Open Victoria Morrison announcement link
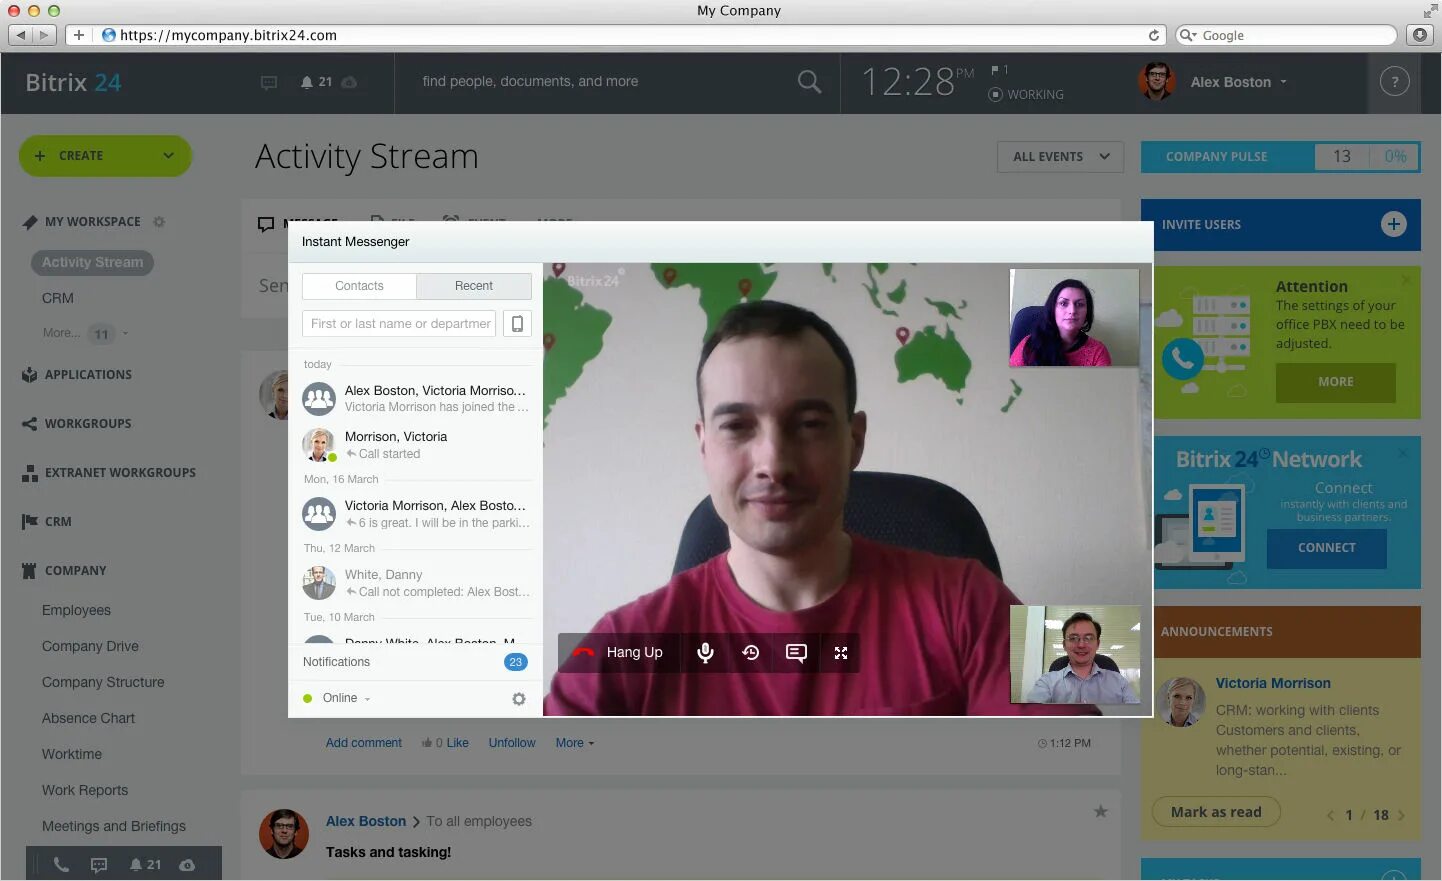 point(1273,683)
